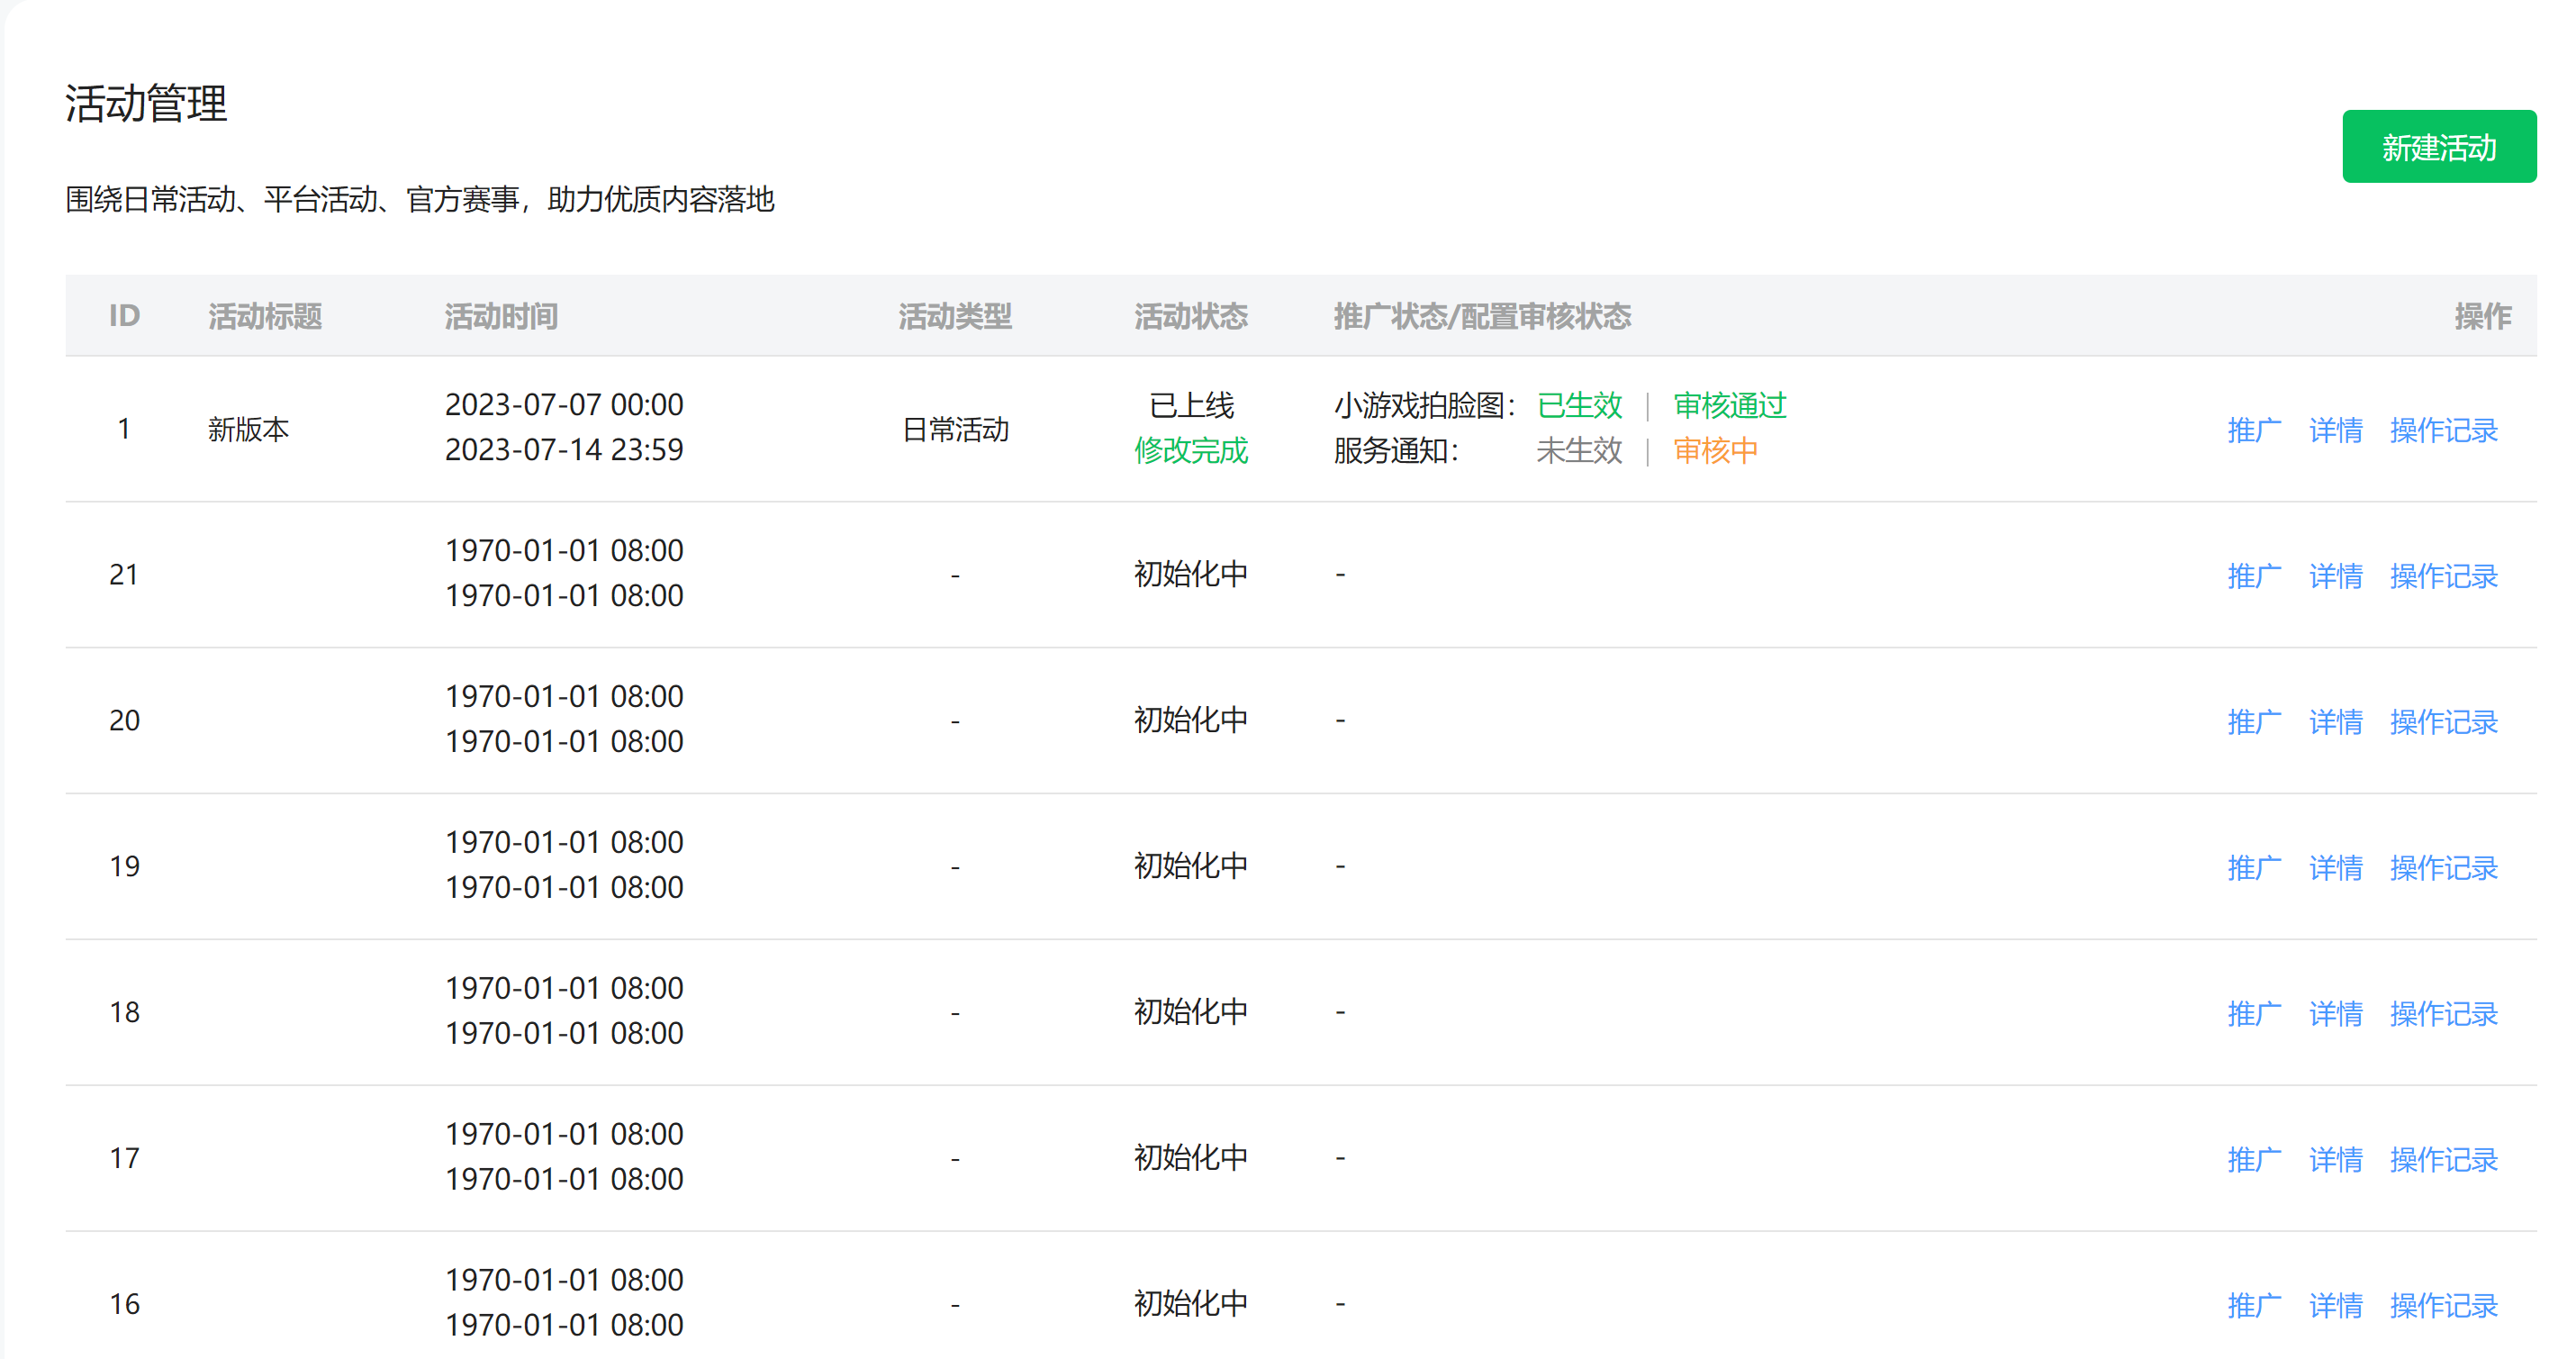This screenshot has width=2576, height=1359.
Task: Click the 活动状态 column header
Action: click(1190, 316)
